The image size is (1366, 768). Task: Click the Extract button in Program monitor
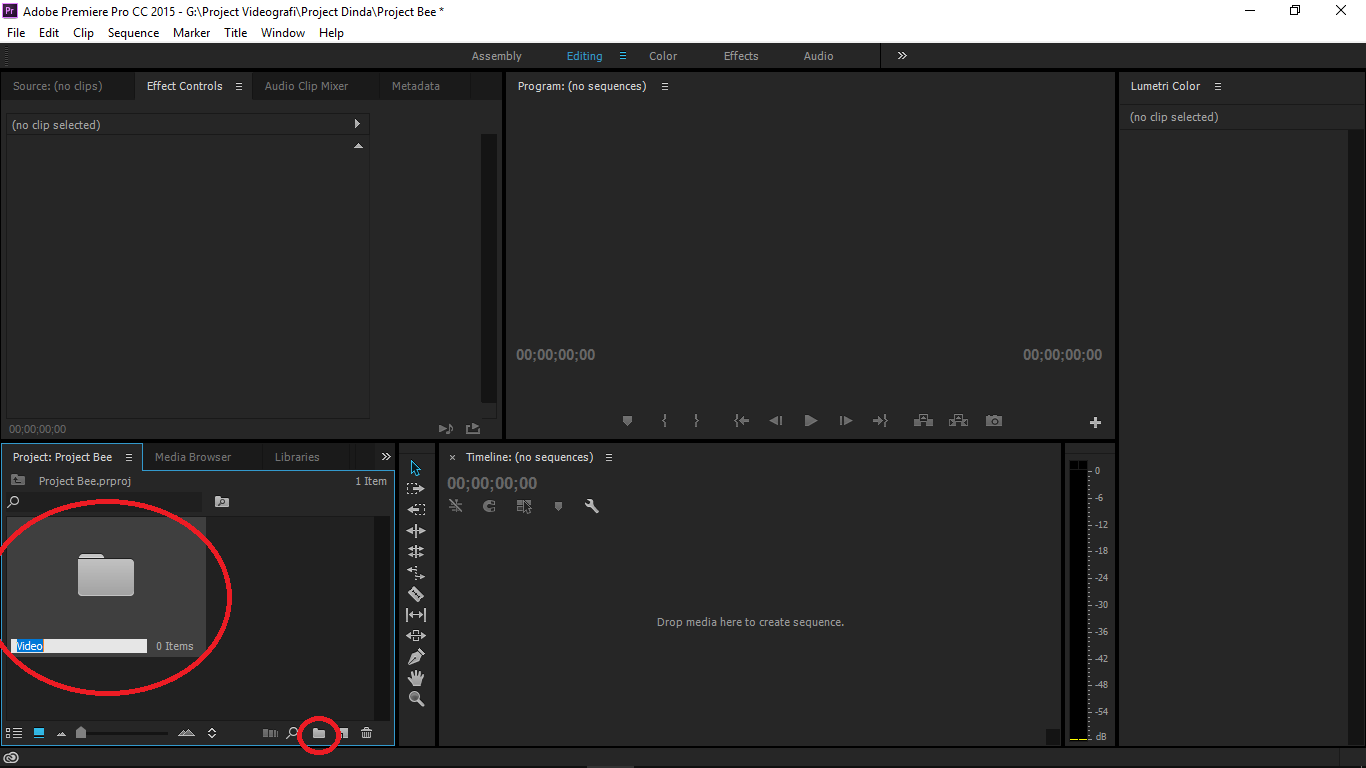point(958,421)
